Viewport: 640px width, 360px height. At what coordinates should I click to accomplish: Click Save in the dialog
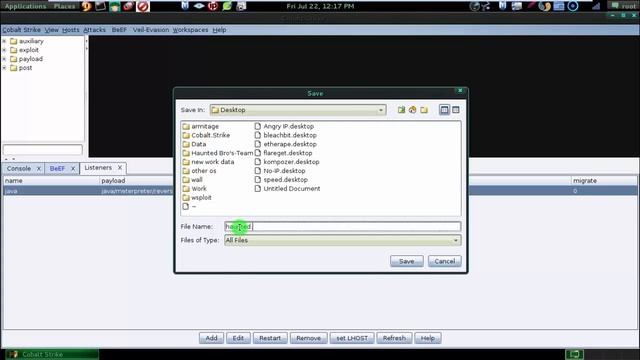tap(407, 261)
